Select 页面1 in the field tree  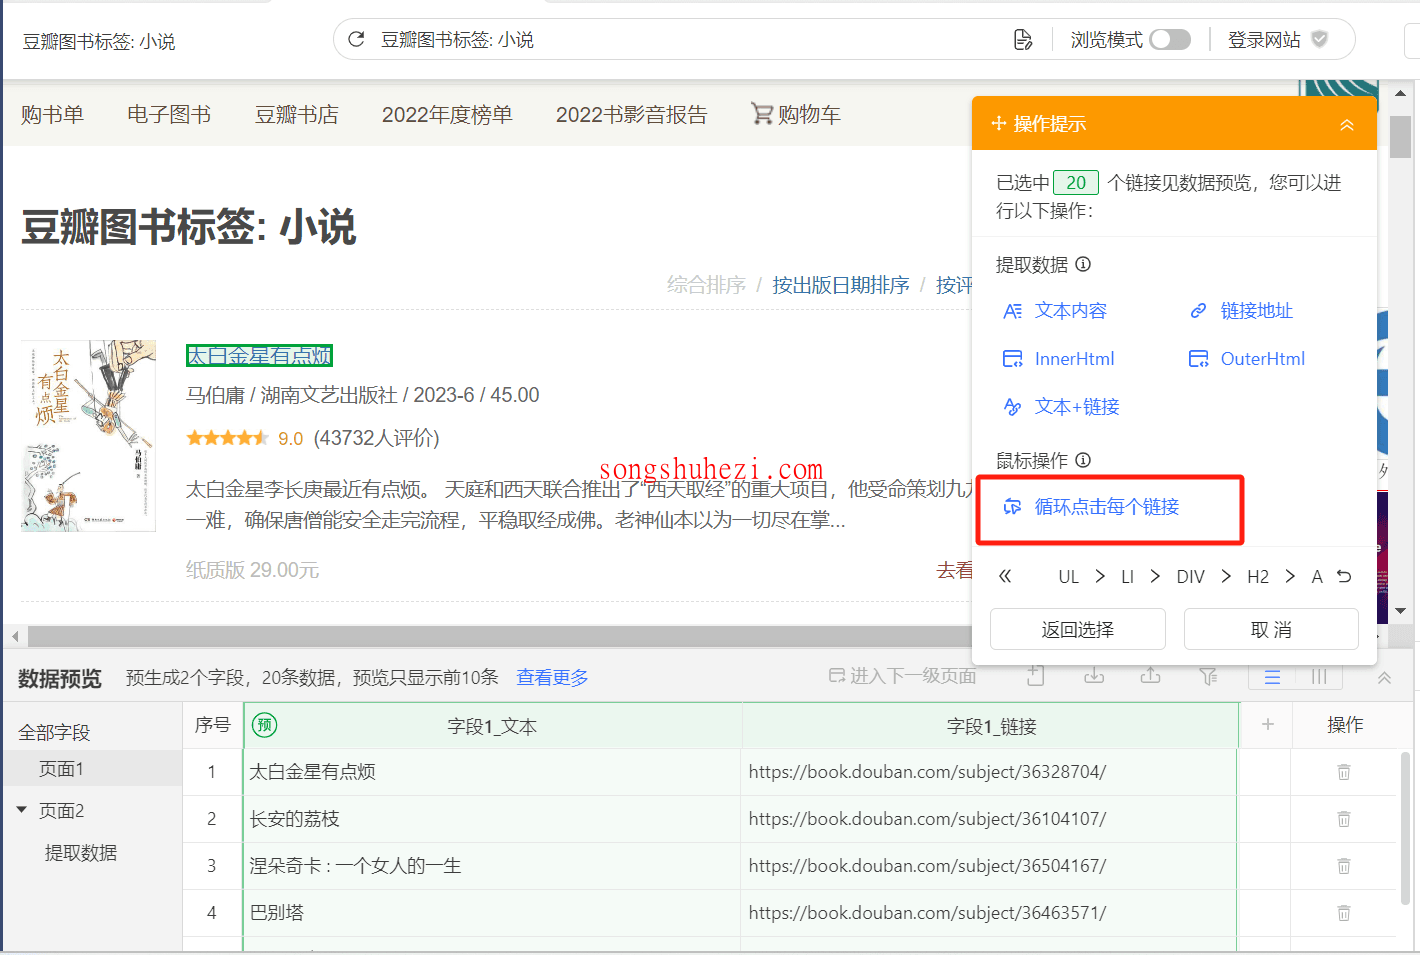pyautogui.click(x=92, y=769)
